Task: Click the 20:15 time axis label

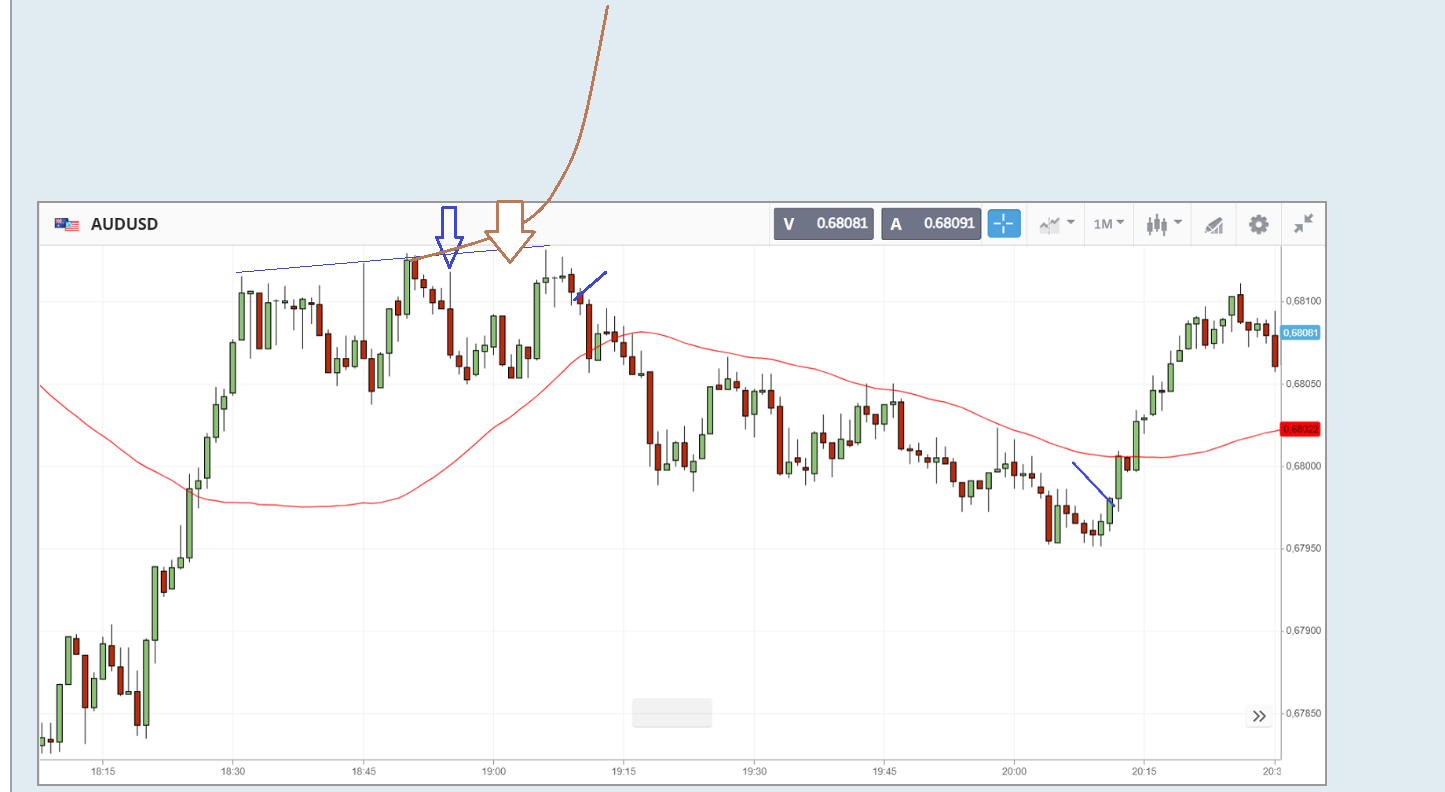Action: (x=1144, y=772)
